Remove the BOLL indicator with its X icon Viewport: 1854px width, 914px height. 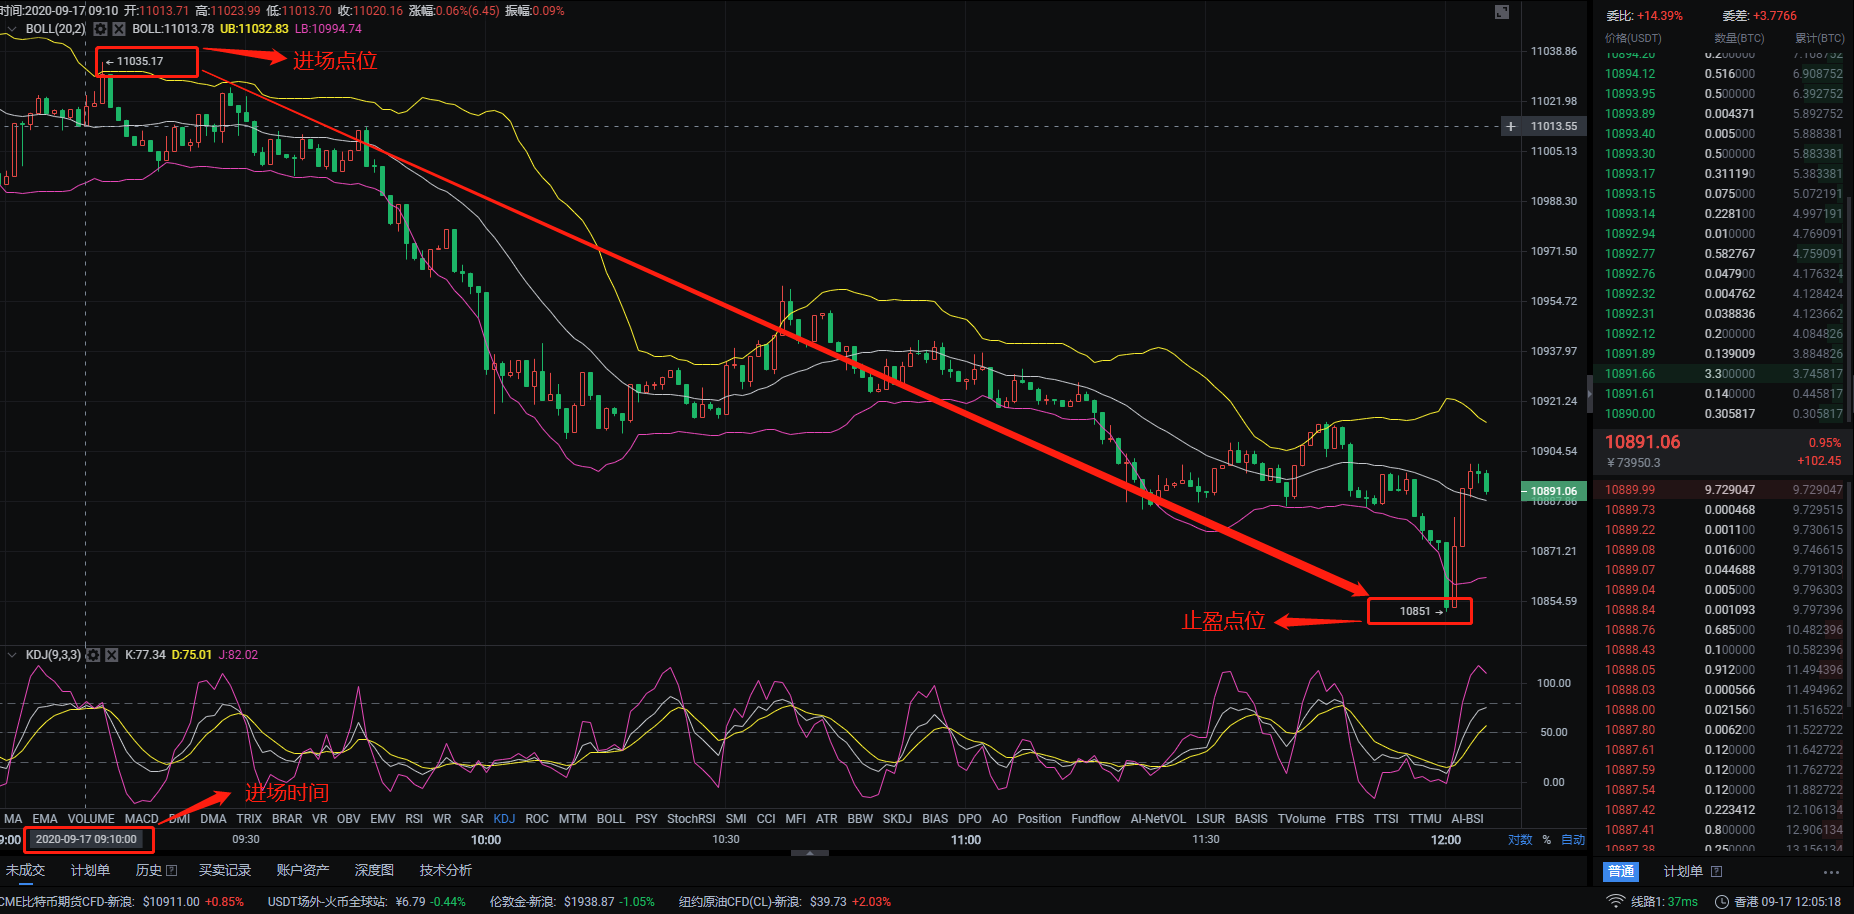tap(117, 29)
